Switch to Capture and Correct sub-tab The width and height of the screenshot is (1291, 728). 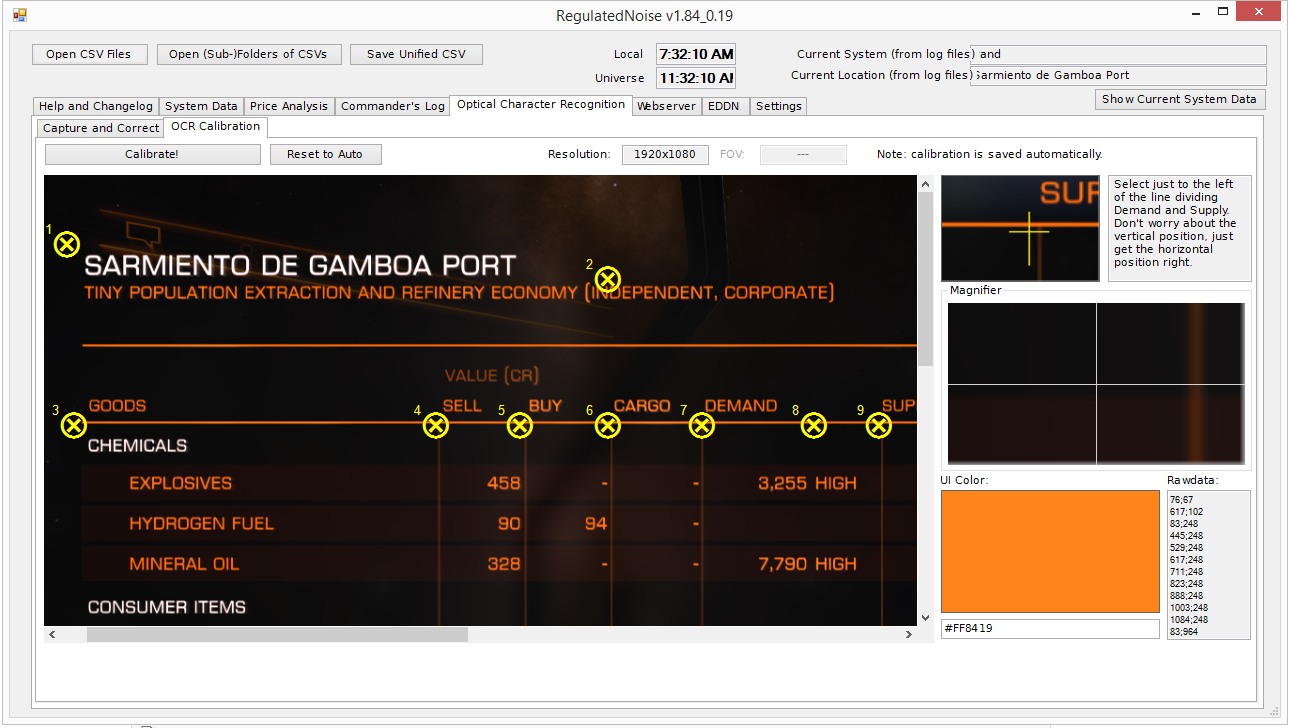[x=101, y=128]
